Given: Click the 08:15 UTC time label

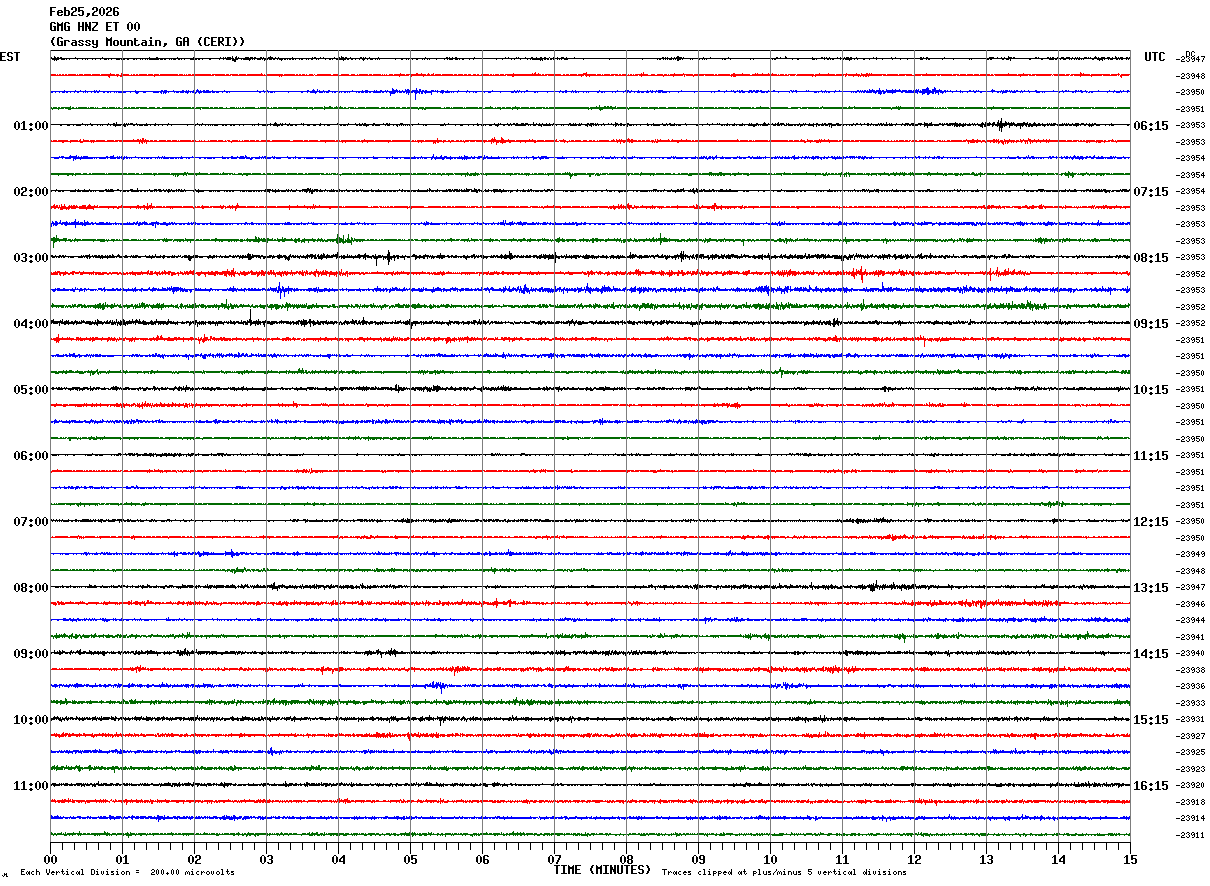Looking at the screenshot, I should point(1151,258).
